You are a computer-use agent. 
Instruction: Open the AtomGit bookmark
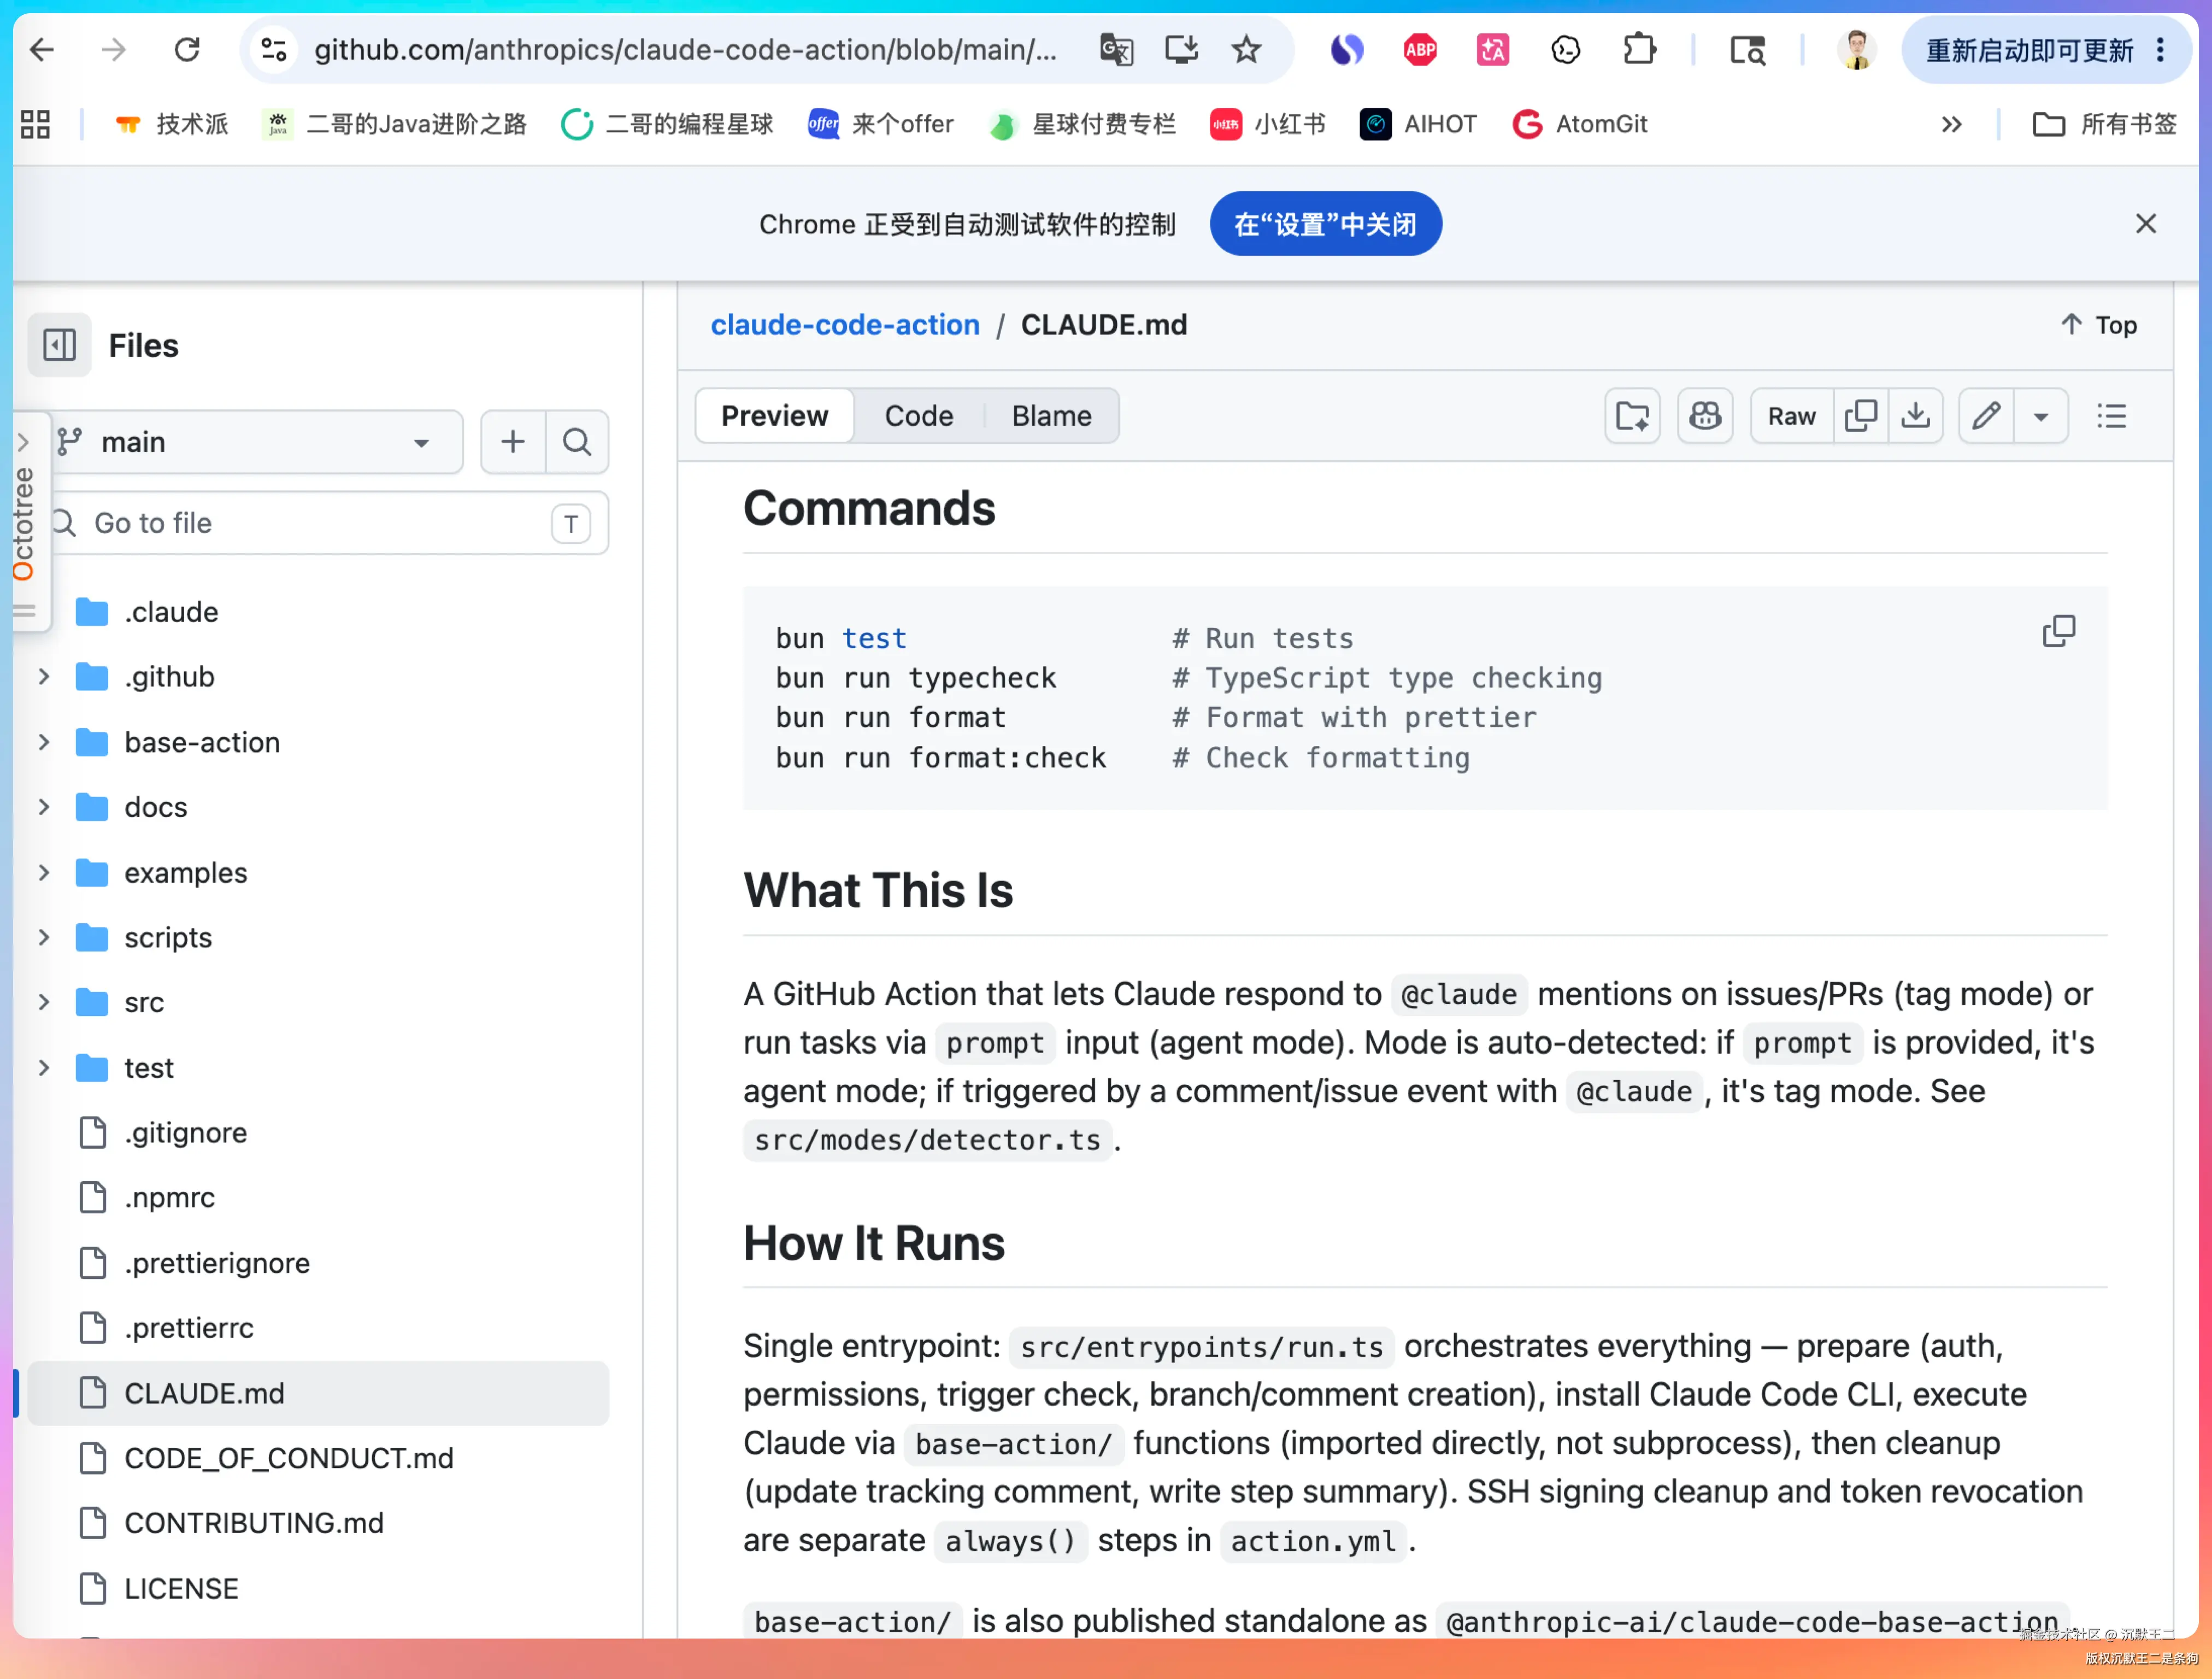[1579, 124]
